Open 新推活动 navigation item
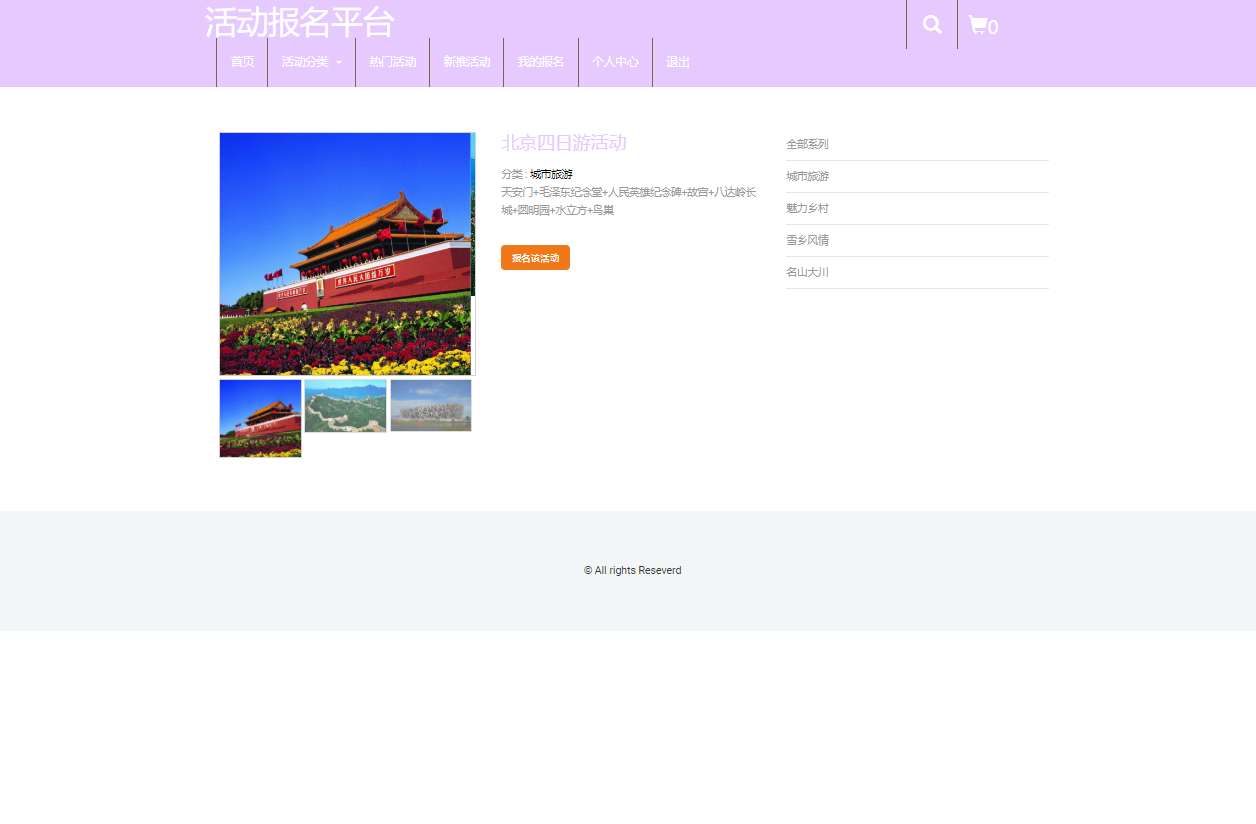Viewport: 1256px width, 824px height. point(466,62)
